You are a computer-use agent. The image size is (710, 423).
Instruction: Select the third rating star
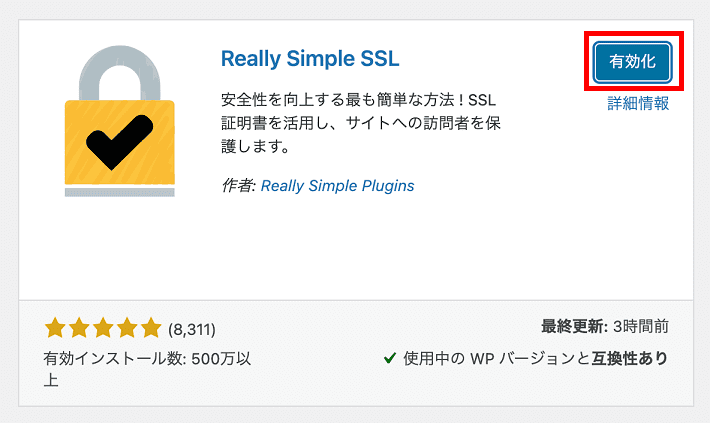(103, 328)
